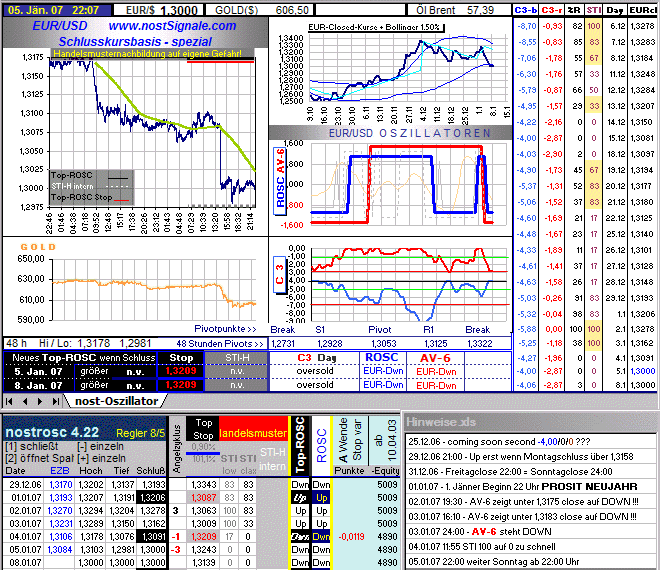This screenshot has width=660, height=570.
Task: Click the red AV-6 status header
Action: click(x=435, y=358)
